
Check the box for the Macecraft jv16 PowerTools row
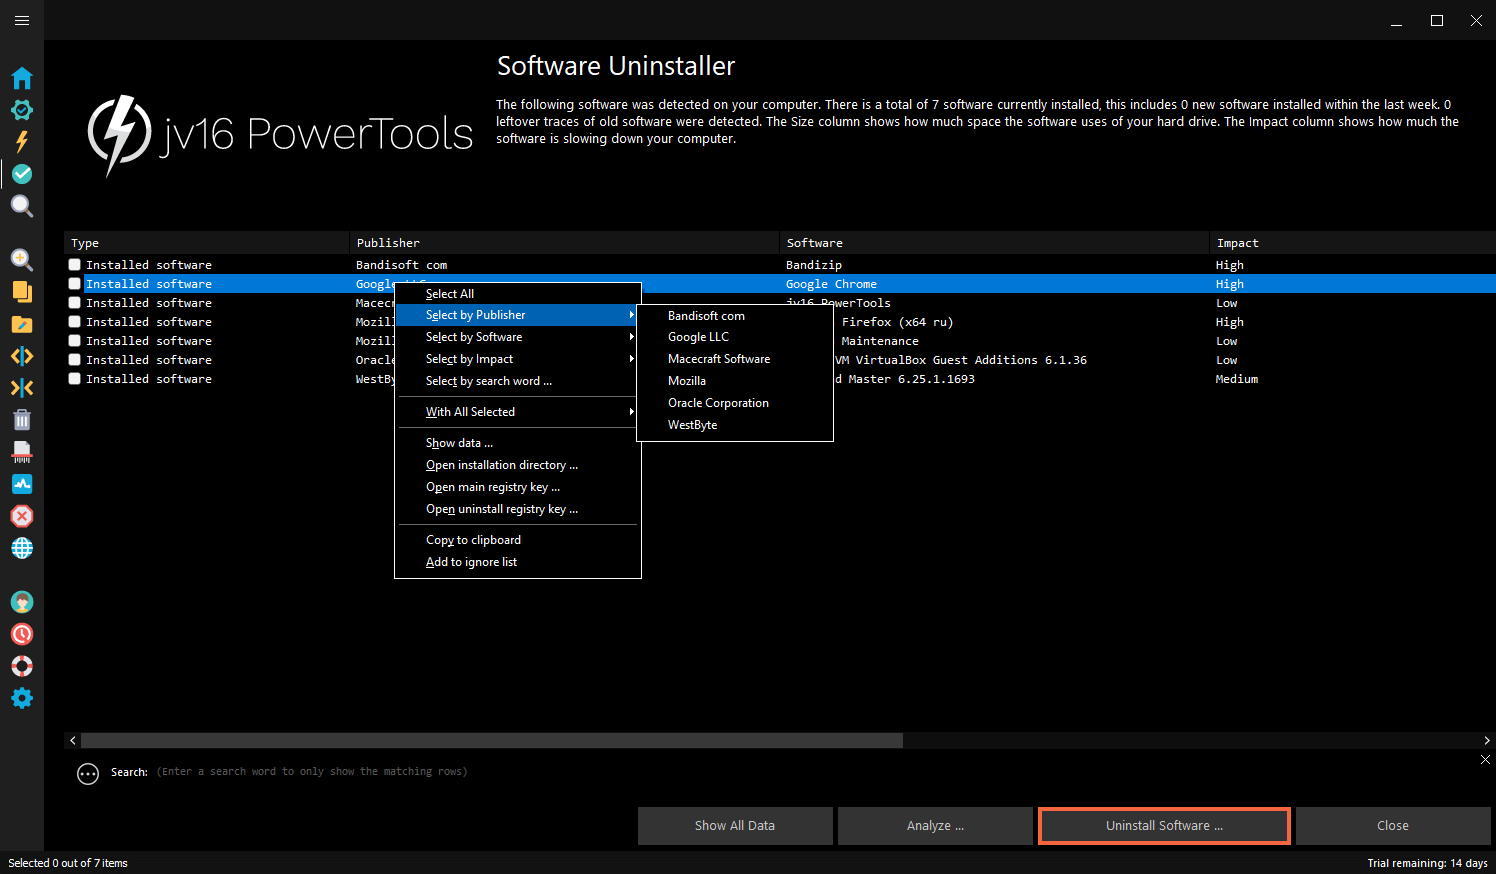pos(75,303)
